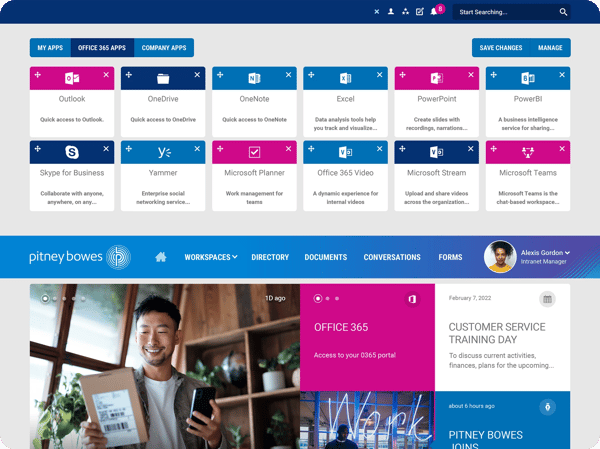This screenshot has width=600, height=449.
Task: Open the Forms menu item
Action: 450,257
